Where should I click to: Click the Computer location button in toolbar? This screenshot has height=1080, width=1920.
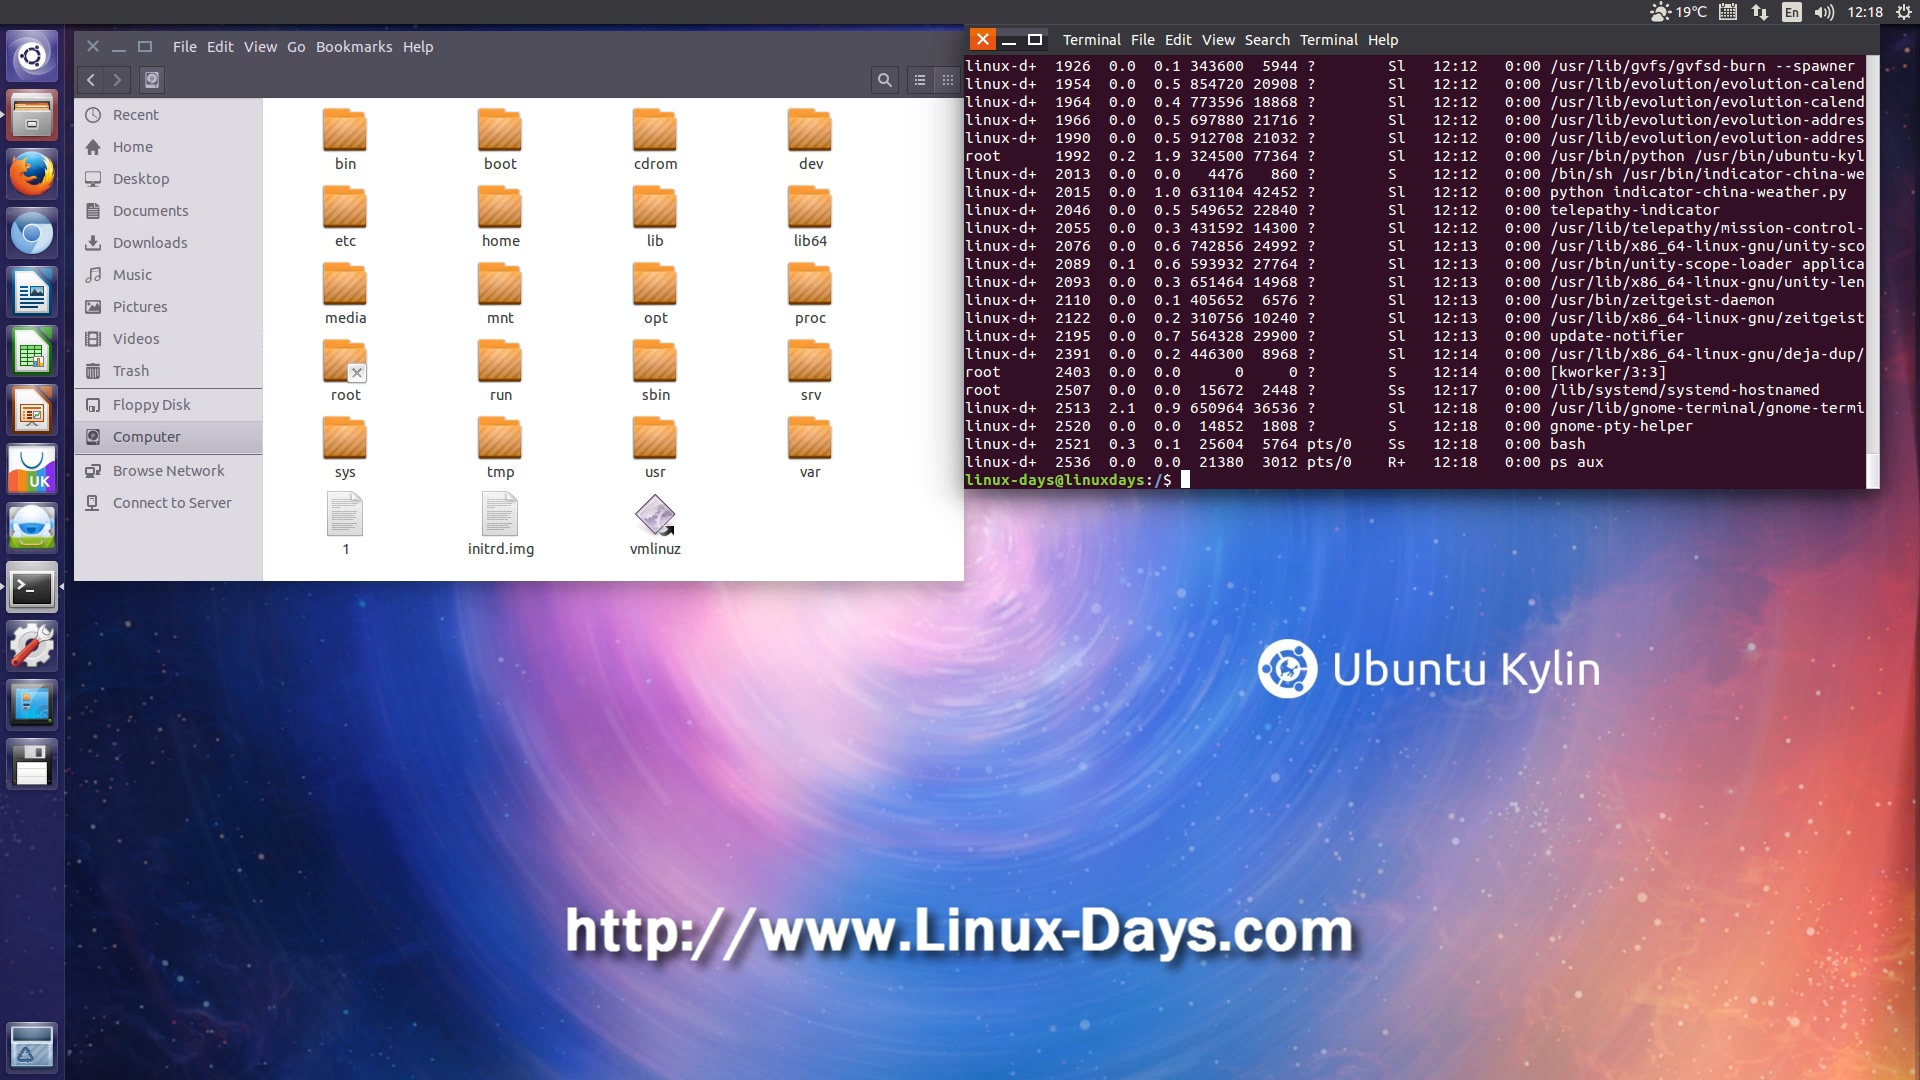pos(152,80)
